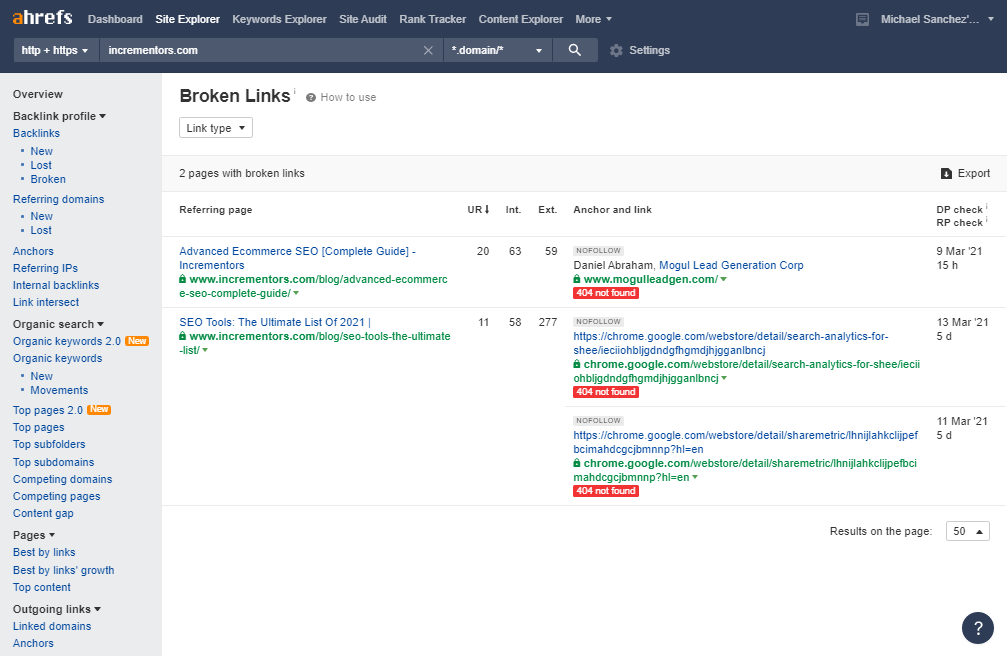Open the protocol http + https dropdown
The height and width of the screenshot is (656, 1007).
pos(57,50)
